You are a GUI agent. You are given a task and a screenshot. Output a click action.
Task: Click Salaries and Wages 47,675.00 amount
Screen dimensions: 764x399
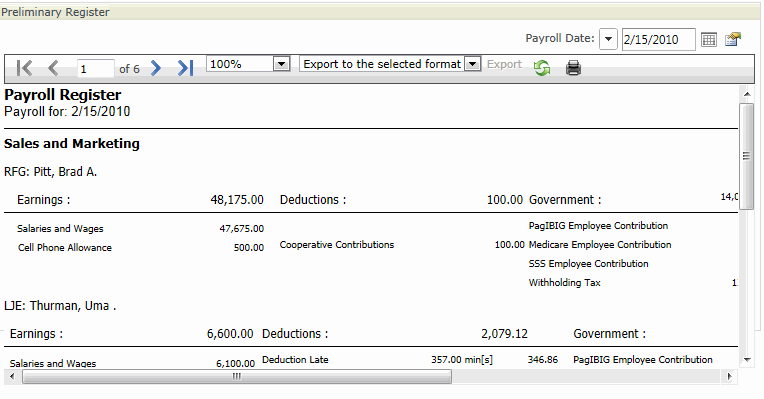(x=242, y=228)
